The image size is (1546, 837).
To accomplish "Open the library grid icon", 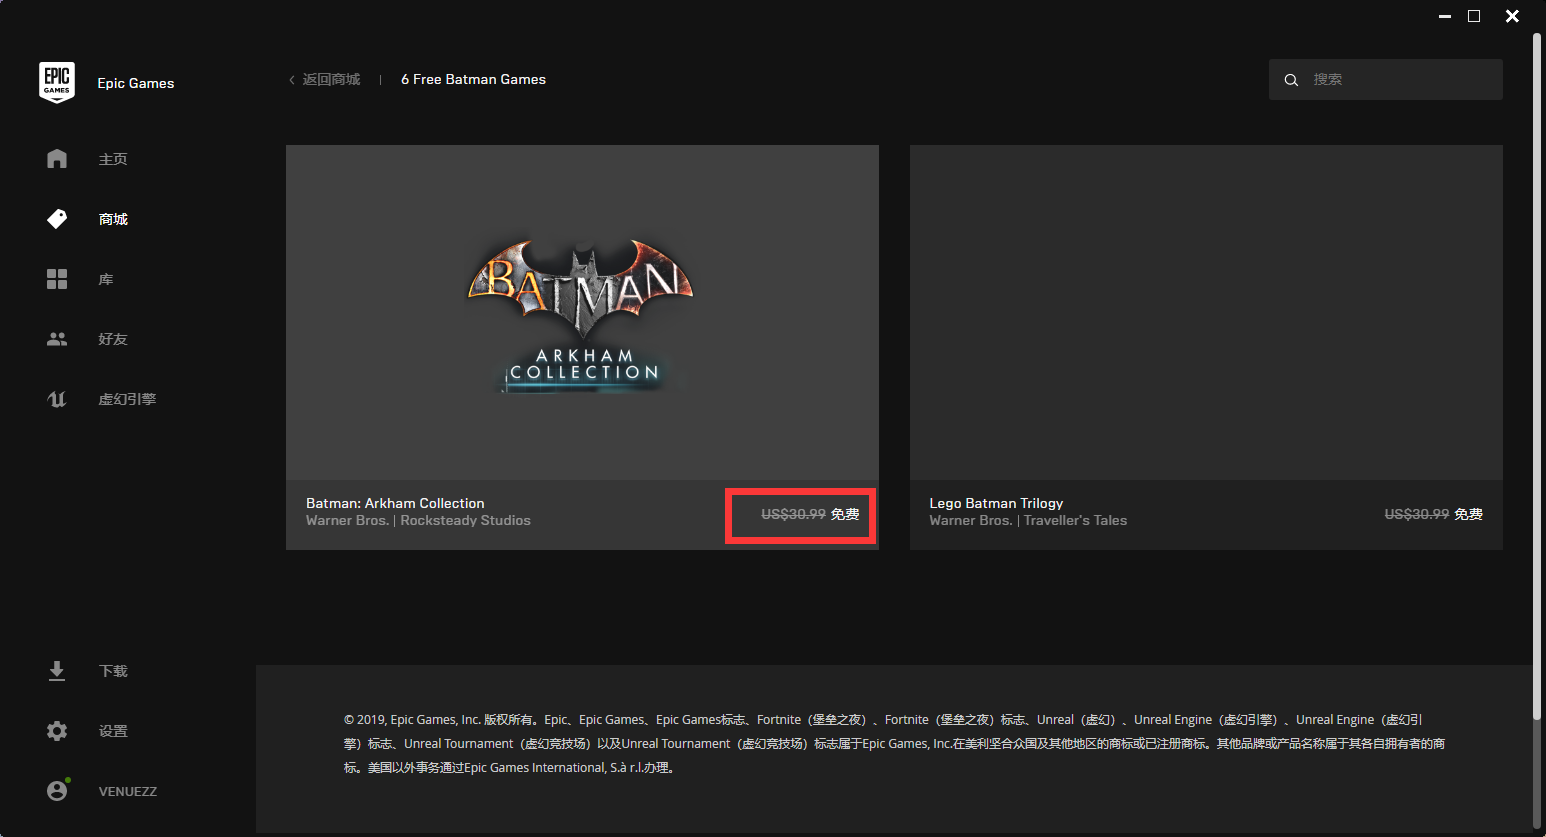I will coord(57,279).
